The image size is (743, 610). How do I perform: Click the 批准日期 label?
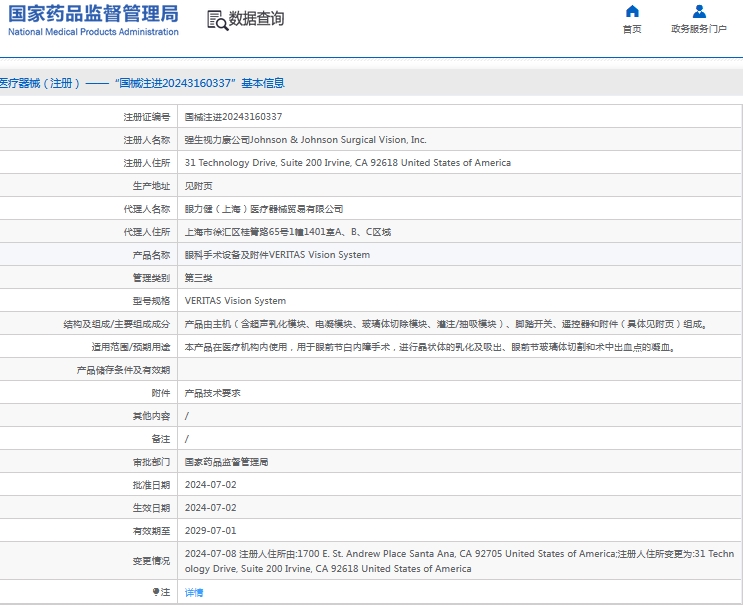click(151, 485)
